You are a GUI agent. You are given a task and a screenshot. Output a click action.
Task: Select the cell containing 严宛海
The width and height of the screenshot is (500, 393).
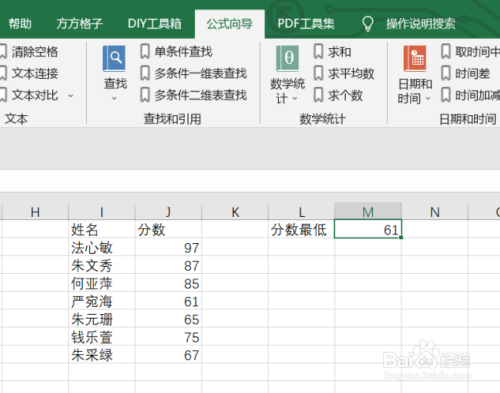tap(102, 301)
